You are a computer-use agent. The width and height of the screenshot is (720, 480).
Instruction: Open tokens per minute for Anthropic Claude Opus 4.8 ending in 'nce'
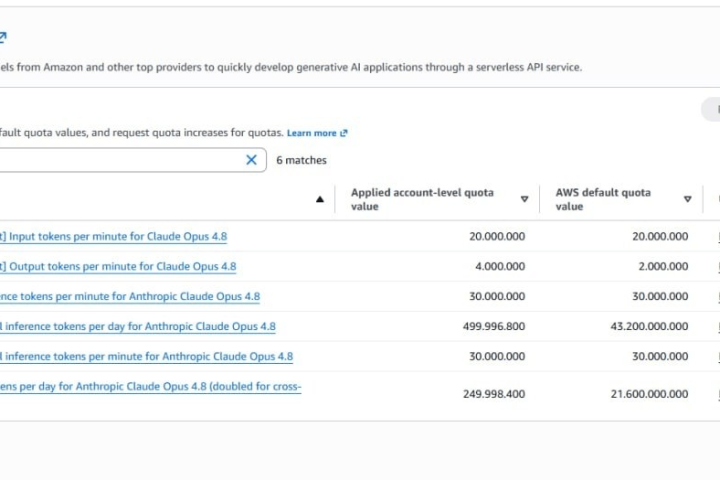130,296
